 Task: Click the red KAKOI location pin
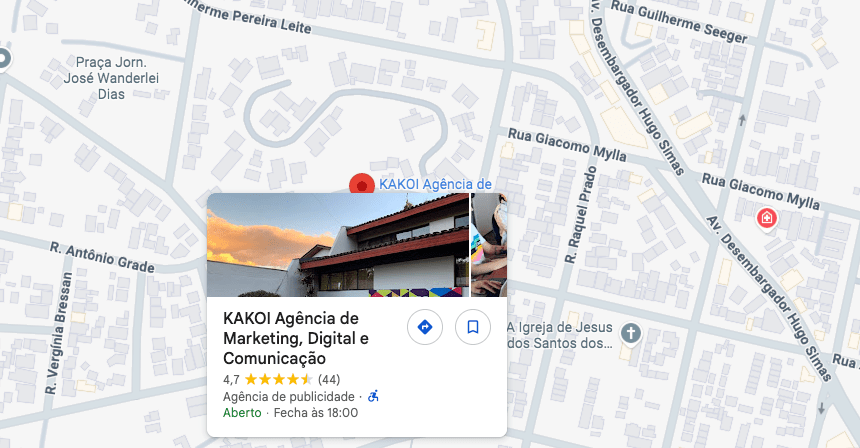tap(361, 185)
